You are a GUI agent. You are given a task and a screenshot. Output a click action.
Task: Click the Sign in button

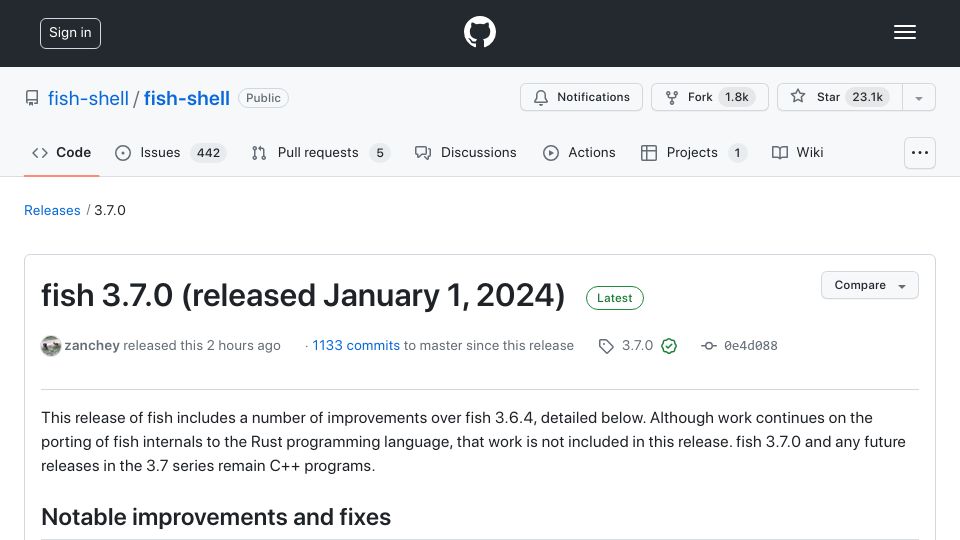70,33
